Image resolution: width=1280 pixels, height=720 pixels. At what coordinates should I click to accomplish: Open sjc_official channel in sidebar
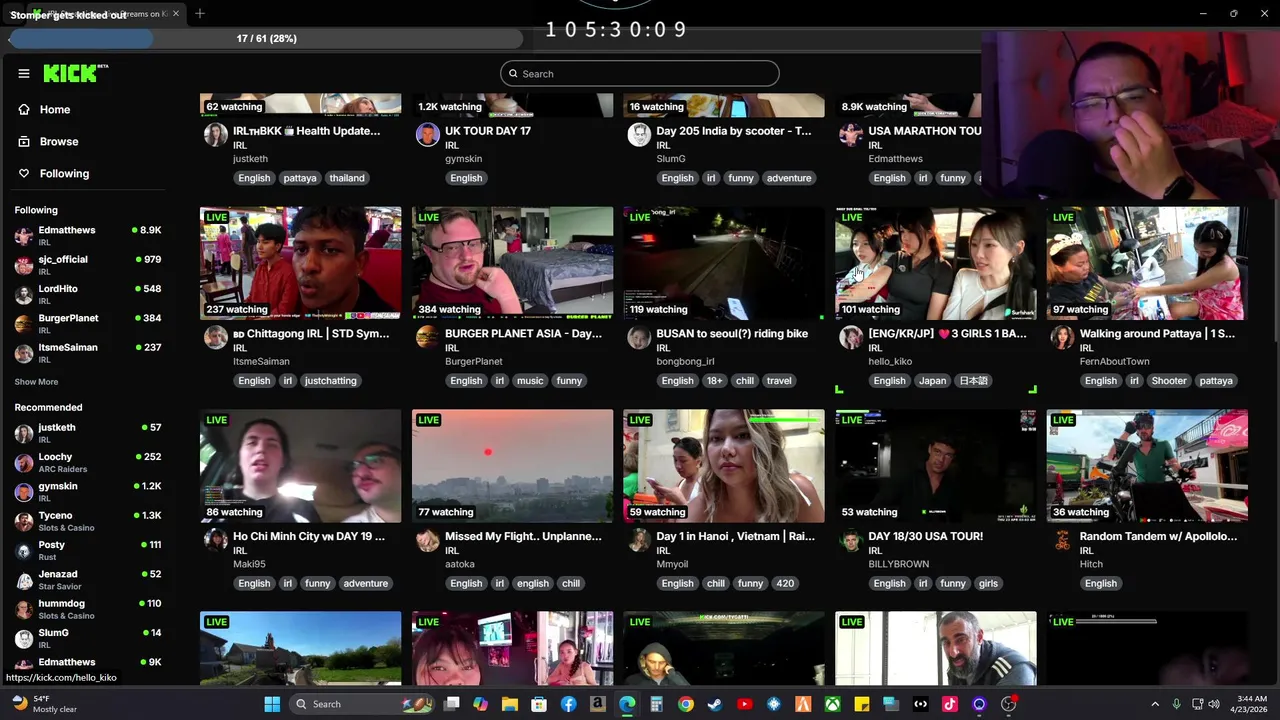coord(88,264)
